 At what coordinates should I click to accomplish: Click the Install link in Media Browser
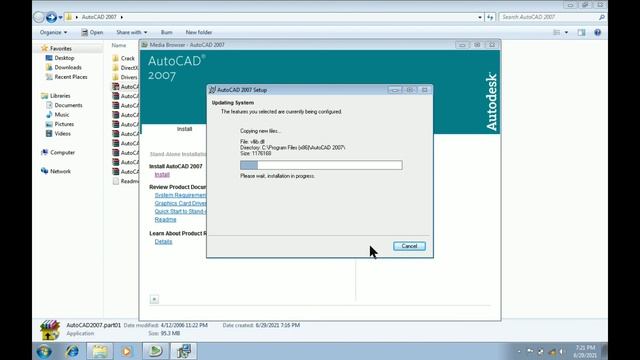click(162, 174)
